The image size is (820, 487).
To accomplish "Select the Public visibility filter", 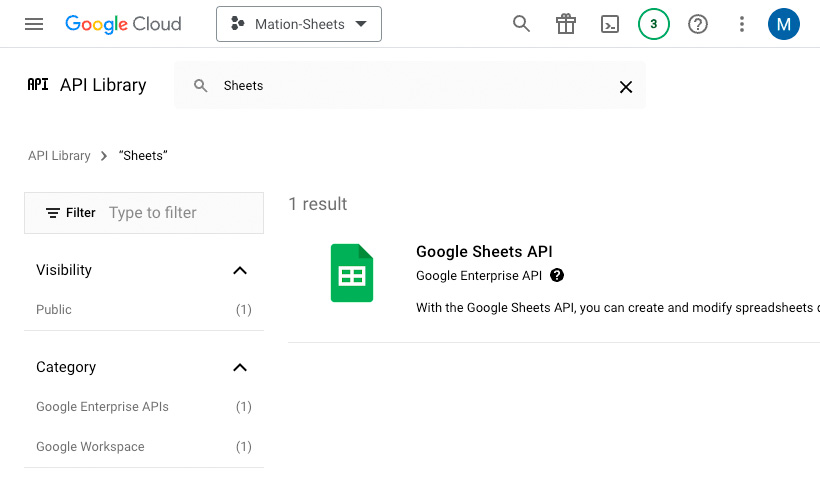I will click(x=144, y=310).
